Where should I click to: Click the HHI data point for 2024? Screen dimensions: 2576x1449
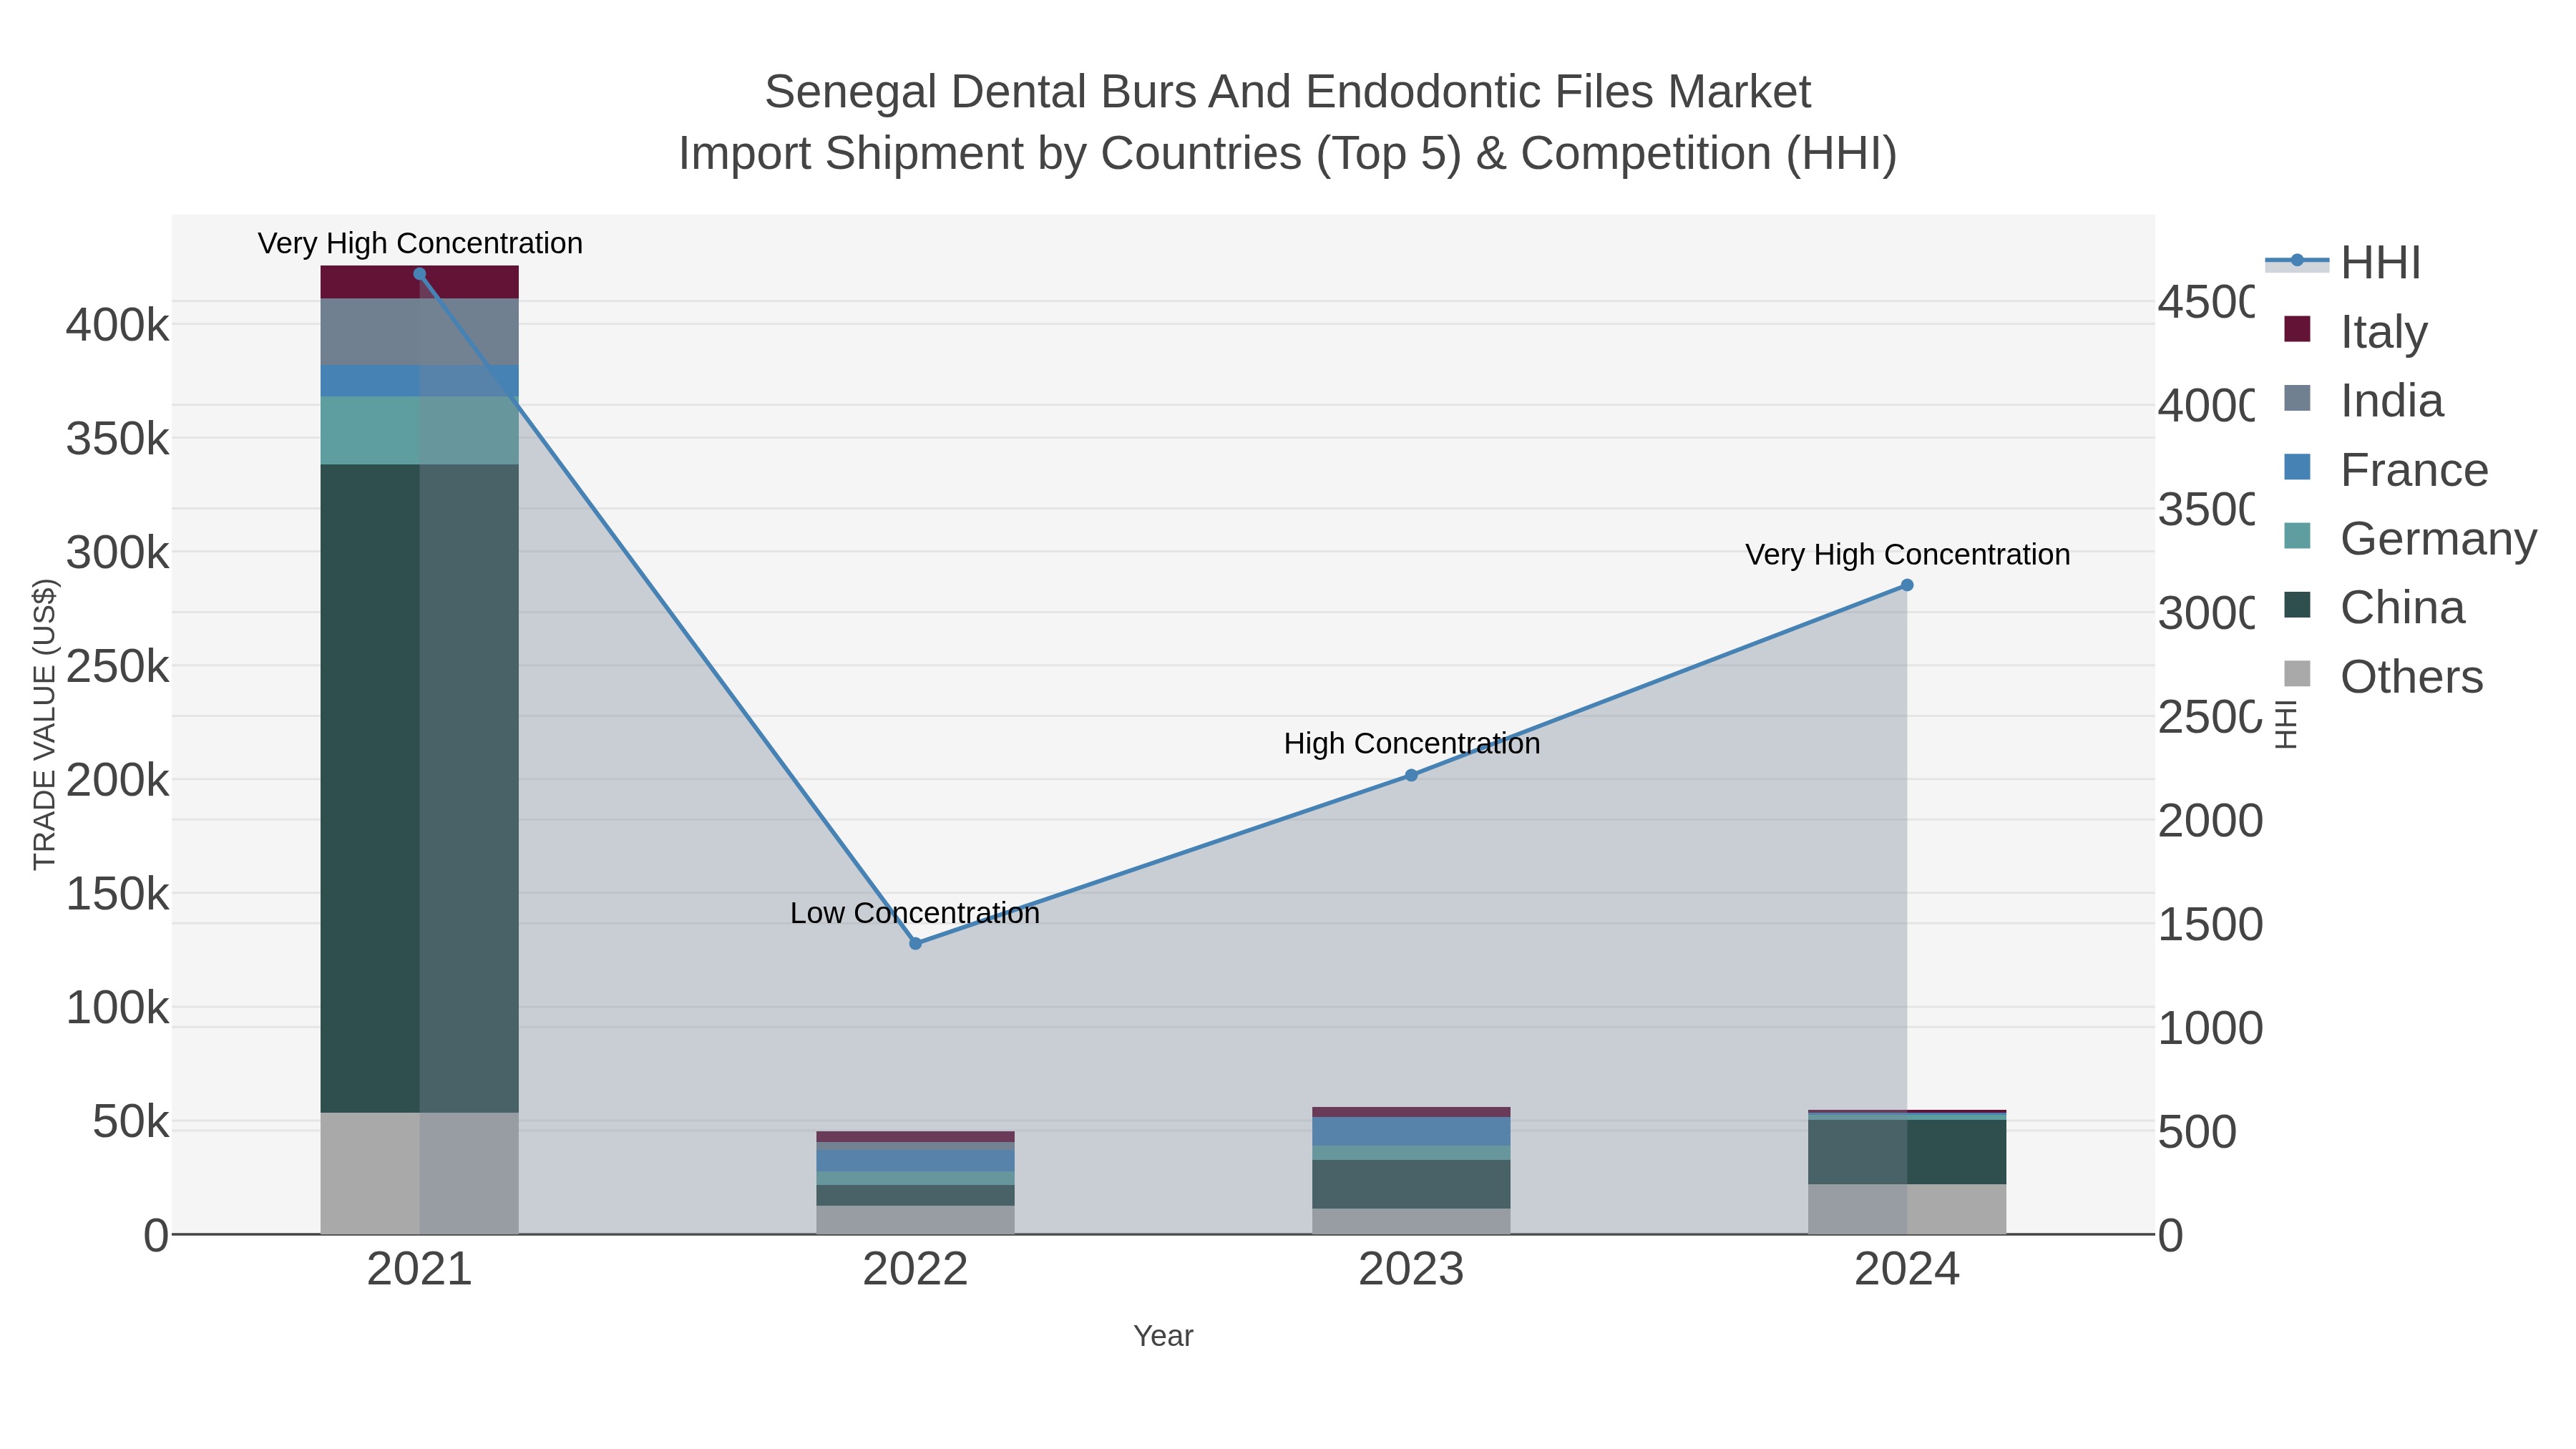(1907, 585)
